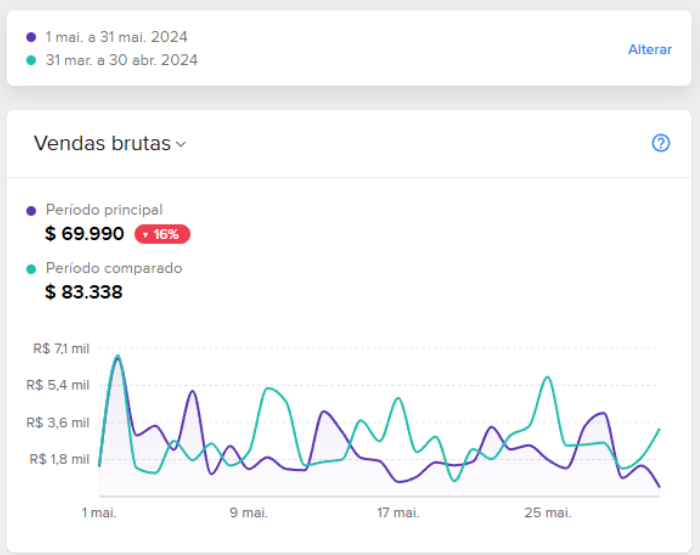Click the R$ 1,8 mil axis label
Viewport: 700px width, 555px height.
pos(59,459)
